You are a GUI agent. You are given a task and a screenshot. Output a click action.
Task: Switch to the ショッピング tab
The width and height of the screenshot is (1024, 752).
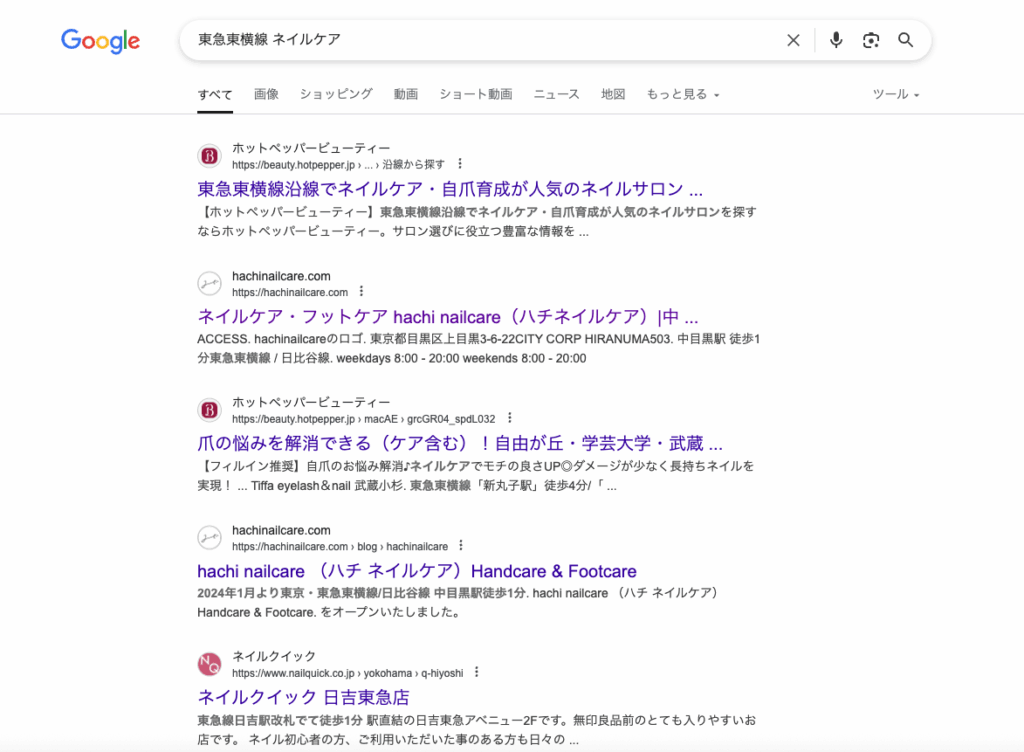pos(336,94)
